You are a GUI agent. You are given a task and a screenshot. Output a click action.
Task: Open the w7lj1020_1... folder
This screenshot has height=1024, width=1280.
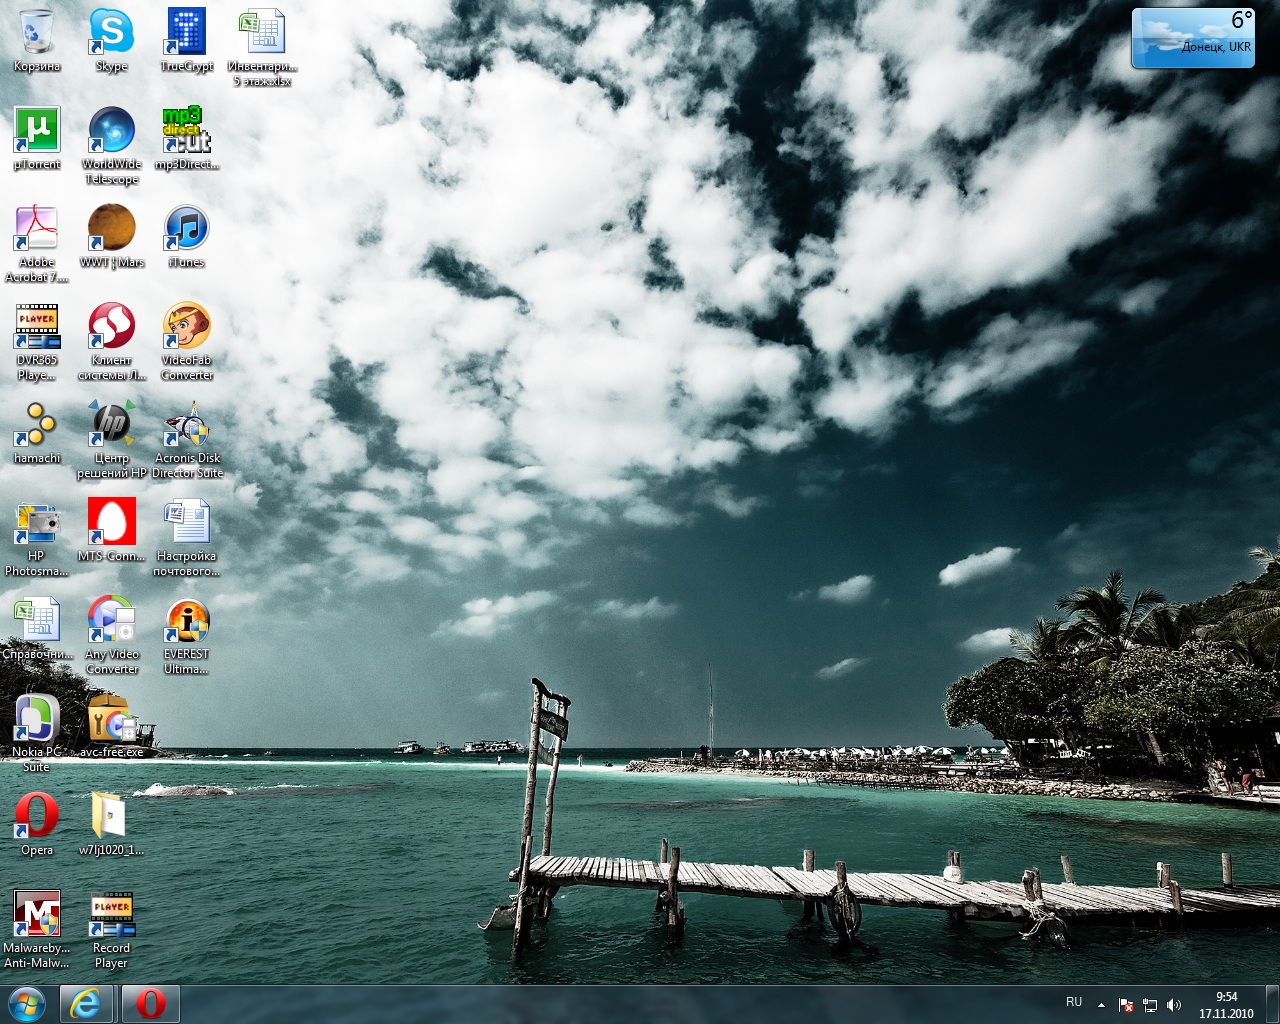pyautogui.click(x=111, y=825)
